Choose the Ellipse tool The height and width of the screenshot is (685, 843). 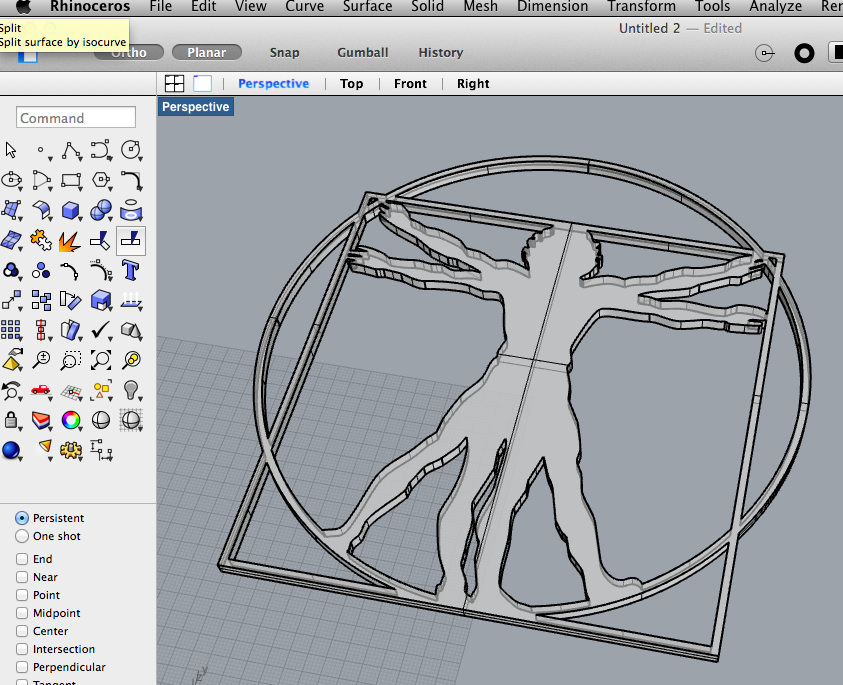(12, 180)
